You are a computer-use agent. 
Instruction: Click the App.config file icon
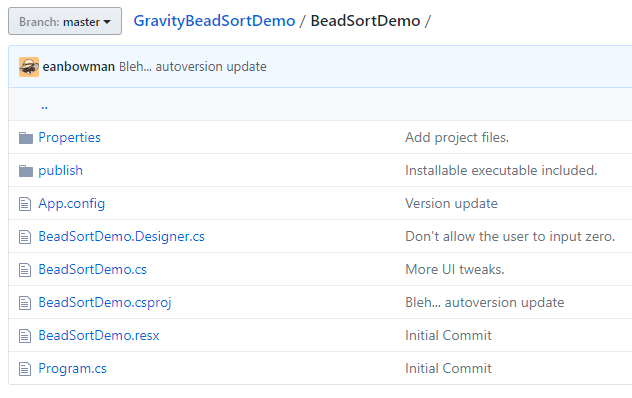pyautogui.click(x=25, y=204)
